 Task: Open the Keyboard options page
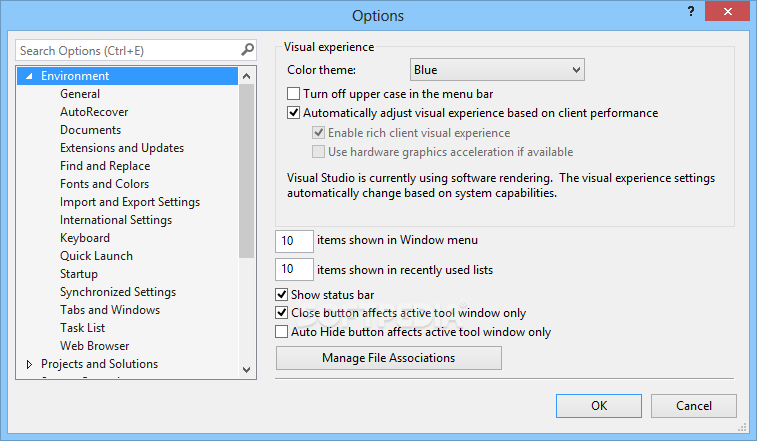click(85, 238)
